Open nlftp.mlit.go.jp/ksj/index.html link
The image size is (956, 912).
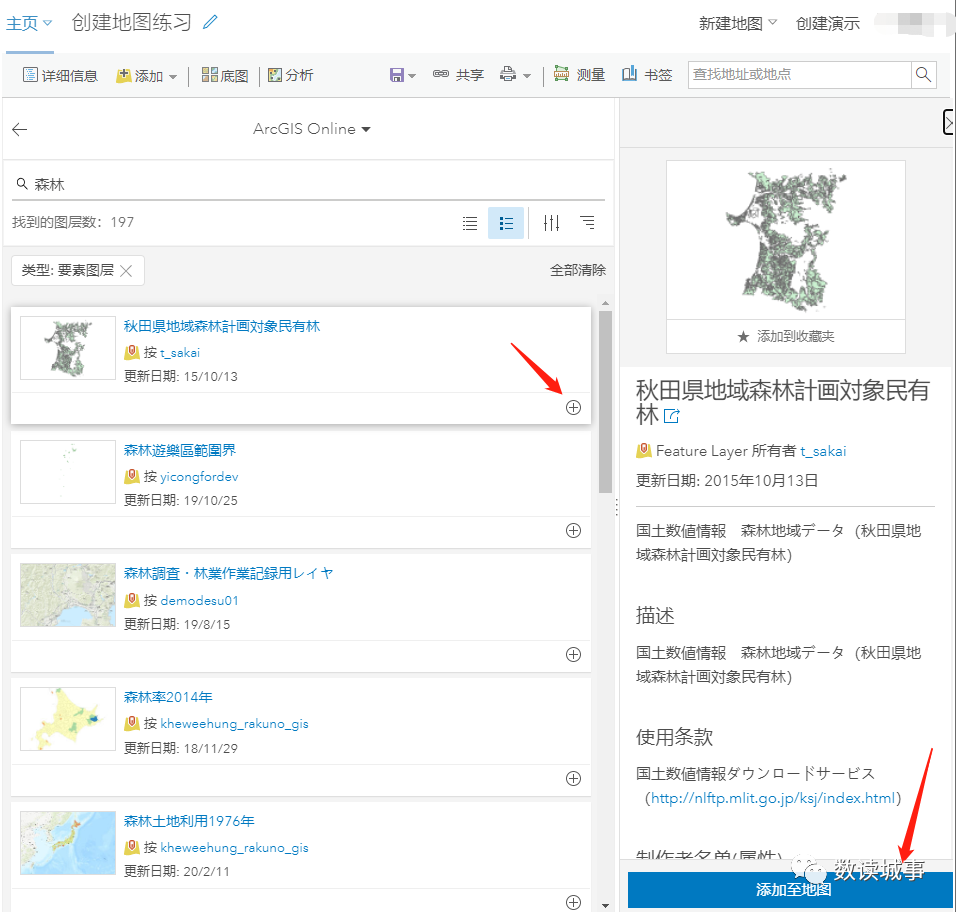coord(773,798)
